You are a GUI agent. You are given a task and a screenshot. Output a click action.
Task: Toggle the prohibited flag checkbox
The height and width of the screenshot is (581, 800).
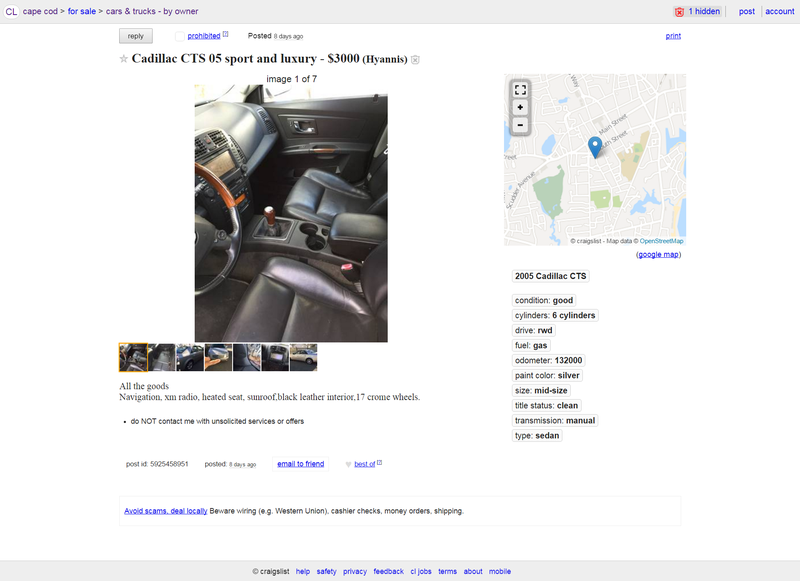180,36
